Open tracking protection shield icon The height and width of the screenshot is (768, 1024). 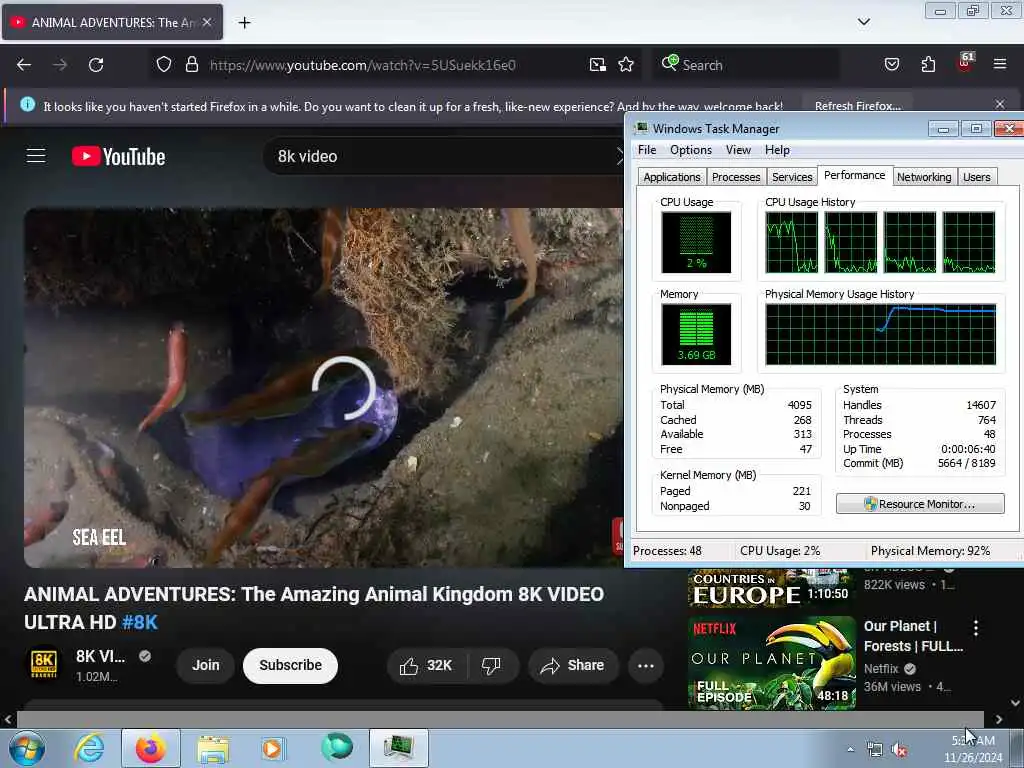164,65
